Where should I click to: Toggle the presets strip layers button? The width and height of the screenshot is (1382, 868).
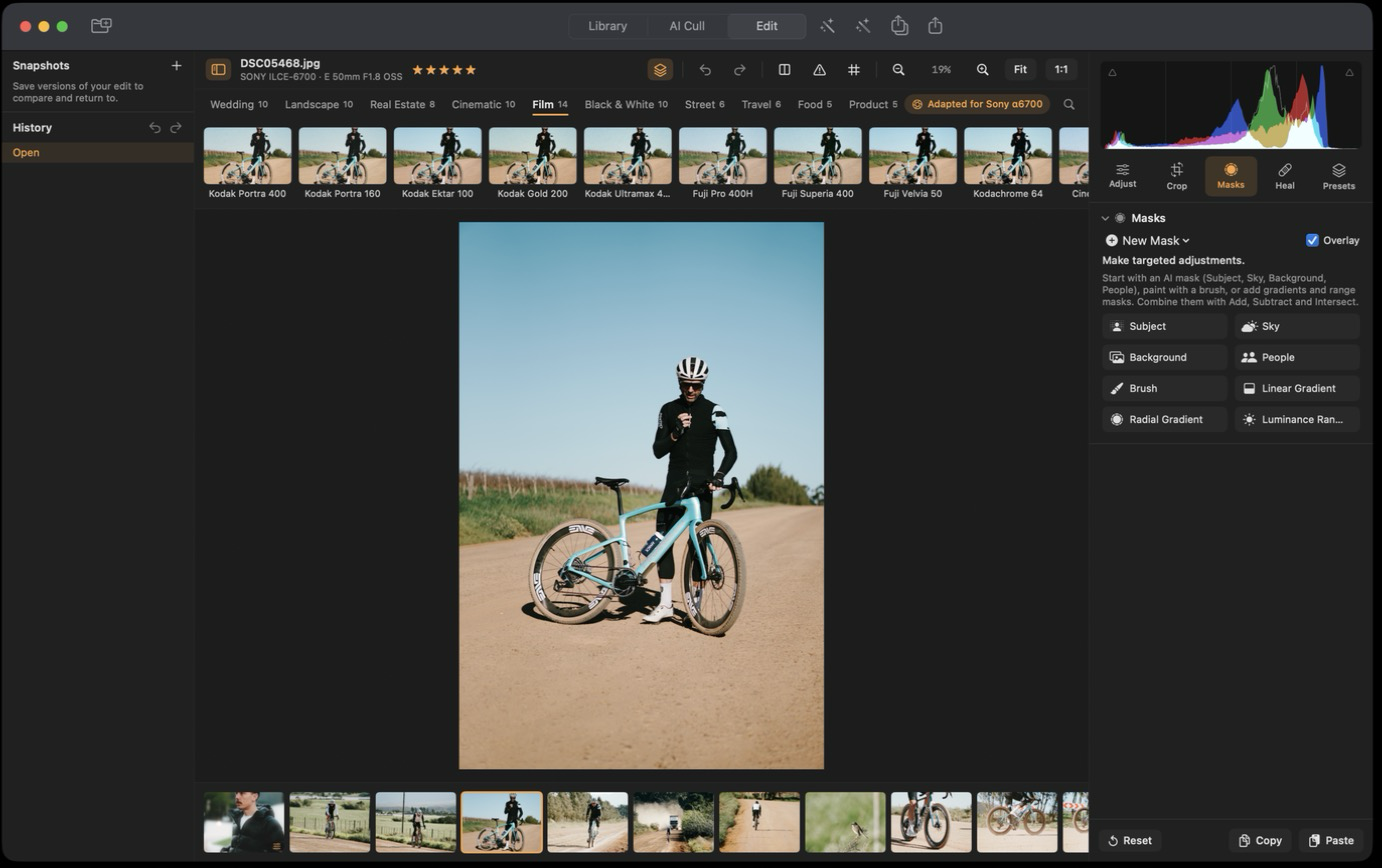(660, 70)
